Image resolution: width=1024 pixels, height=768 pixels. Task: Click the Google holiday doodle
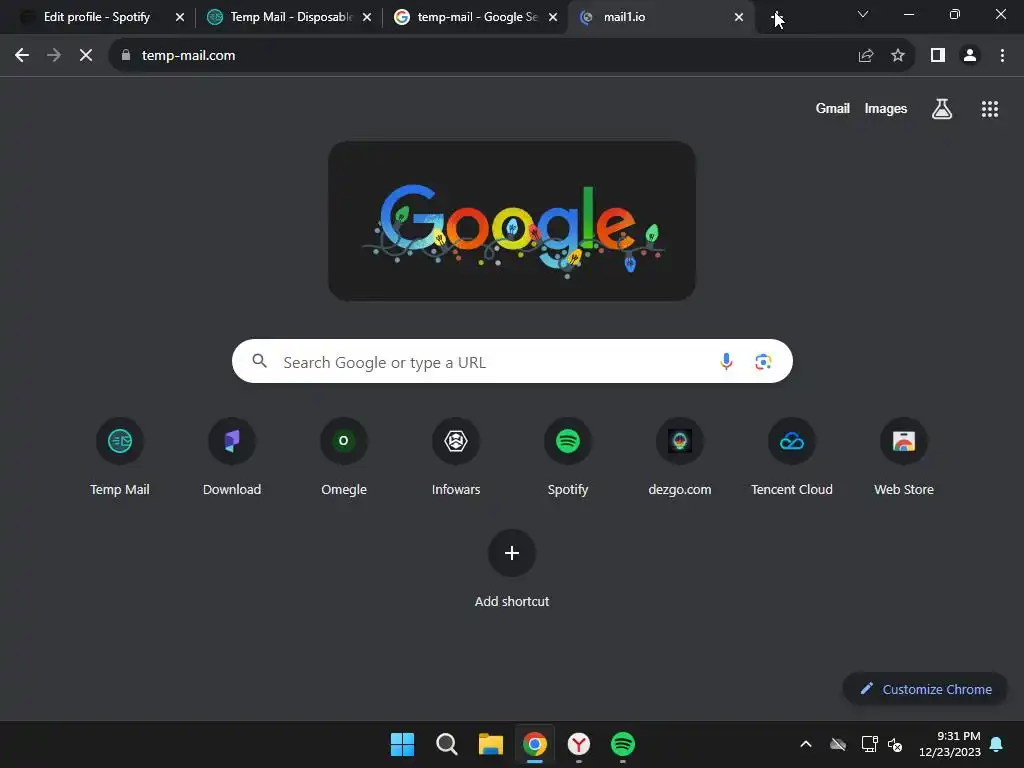tap(512, 221)
